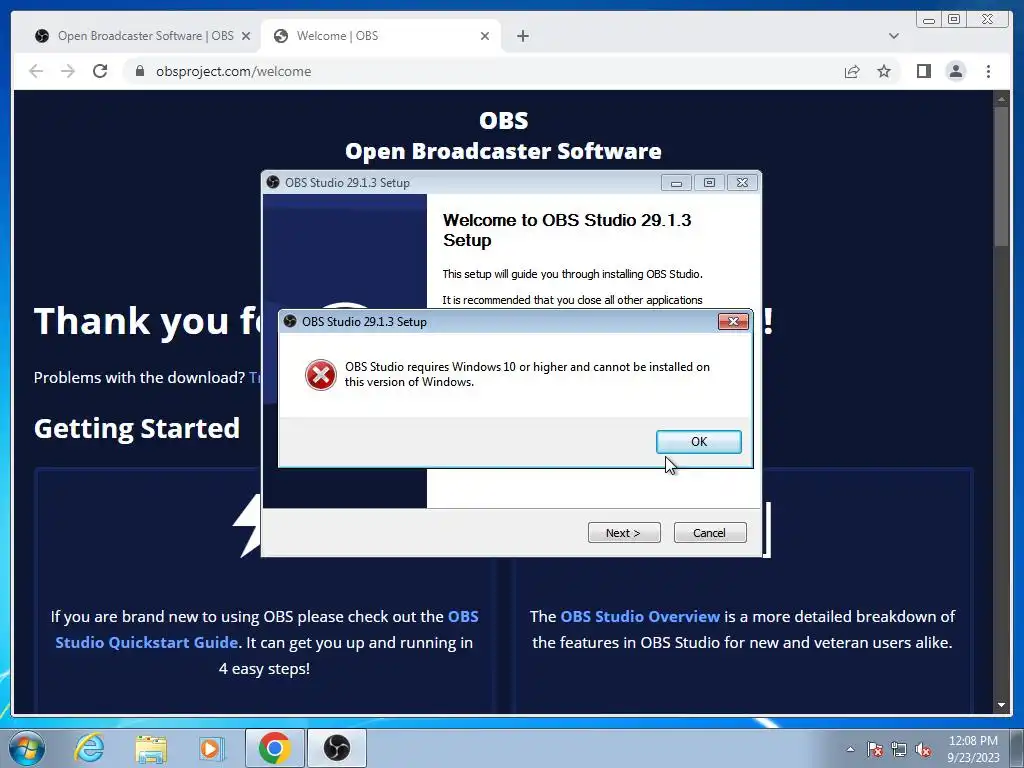Select OBS Setup in the taskbar

click(x=337, y=748)
